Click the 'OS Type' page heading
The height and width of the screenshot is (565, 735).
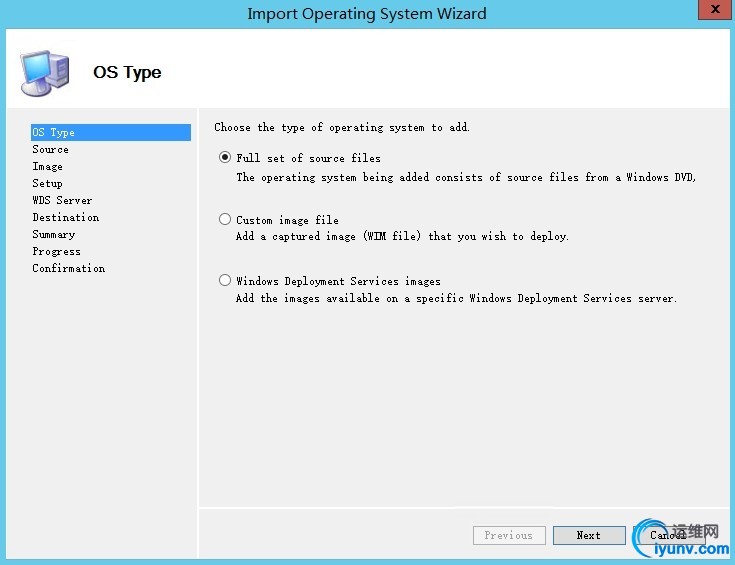(x=127, y=72)
